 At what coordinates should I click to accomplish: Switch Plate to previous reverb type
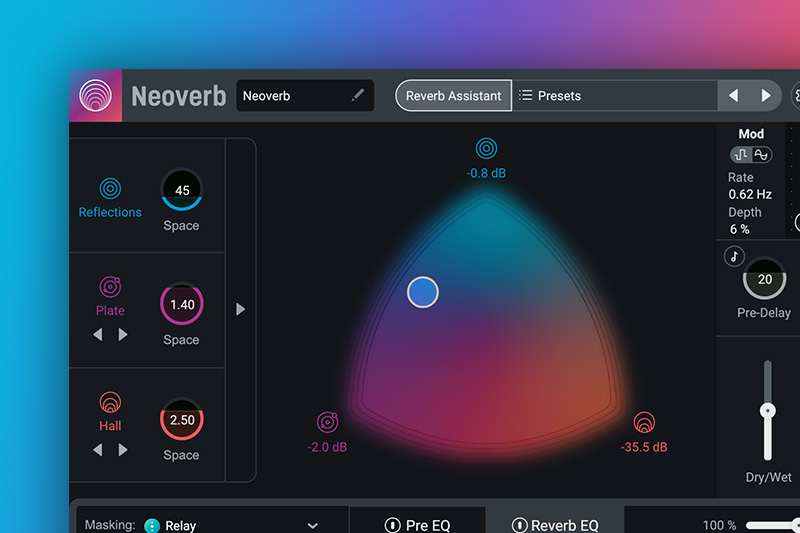[x=98, y=335]
